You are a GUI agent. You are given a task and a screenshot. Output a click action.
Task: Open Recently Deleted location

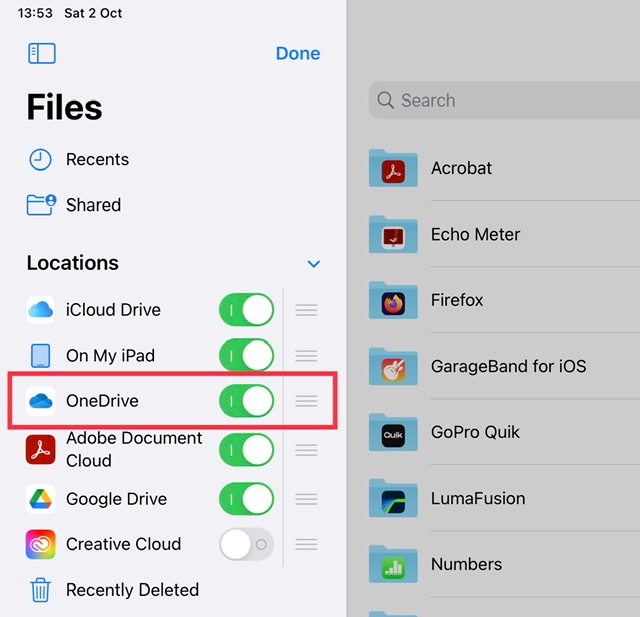115,590
